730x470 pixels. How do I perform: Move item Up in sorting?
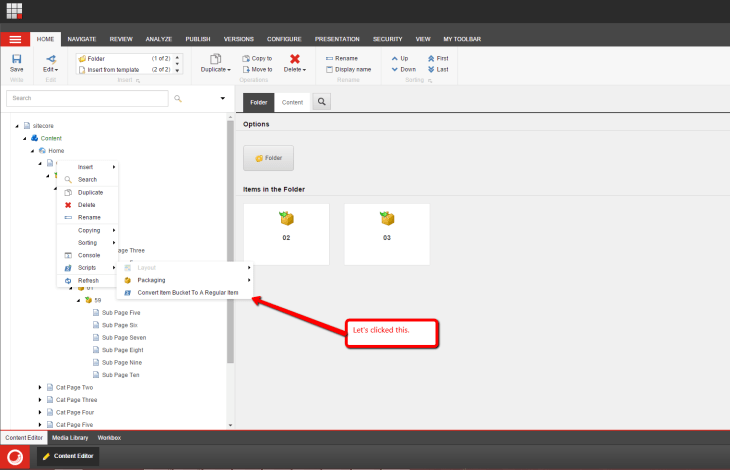coord(400,58)
